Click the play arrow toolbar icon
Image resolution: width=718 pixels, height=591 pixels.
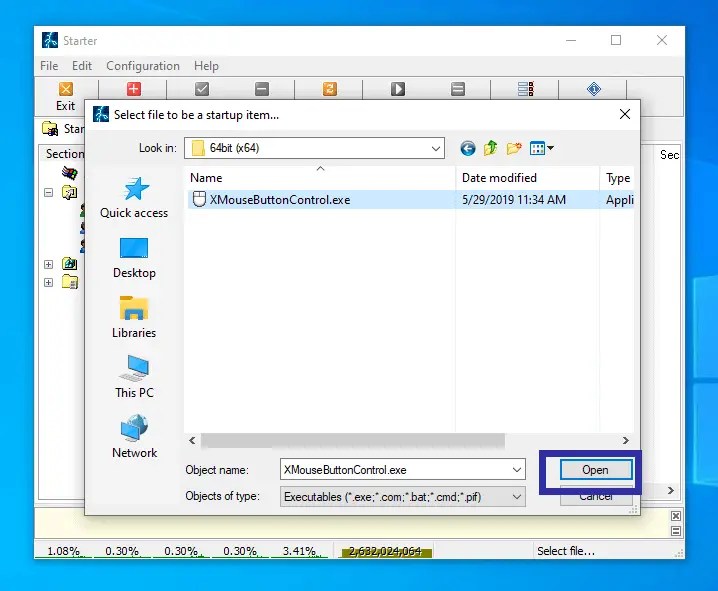click(x=397, y=89)
